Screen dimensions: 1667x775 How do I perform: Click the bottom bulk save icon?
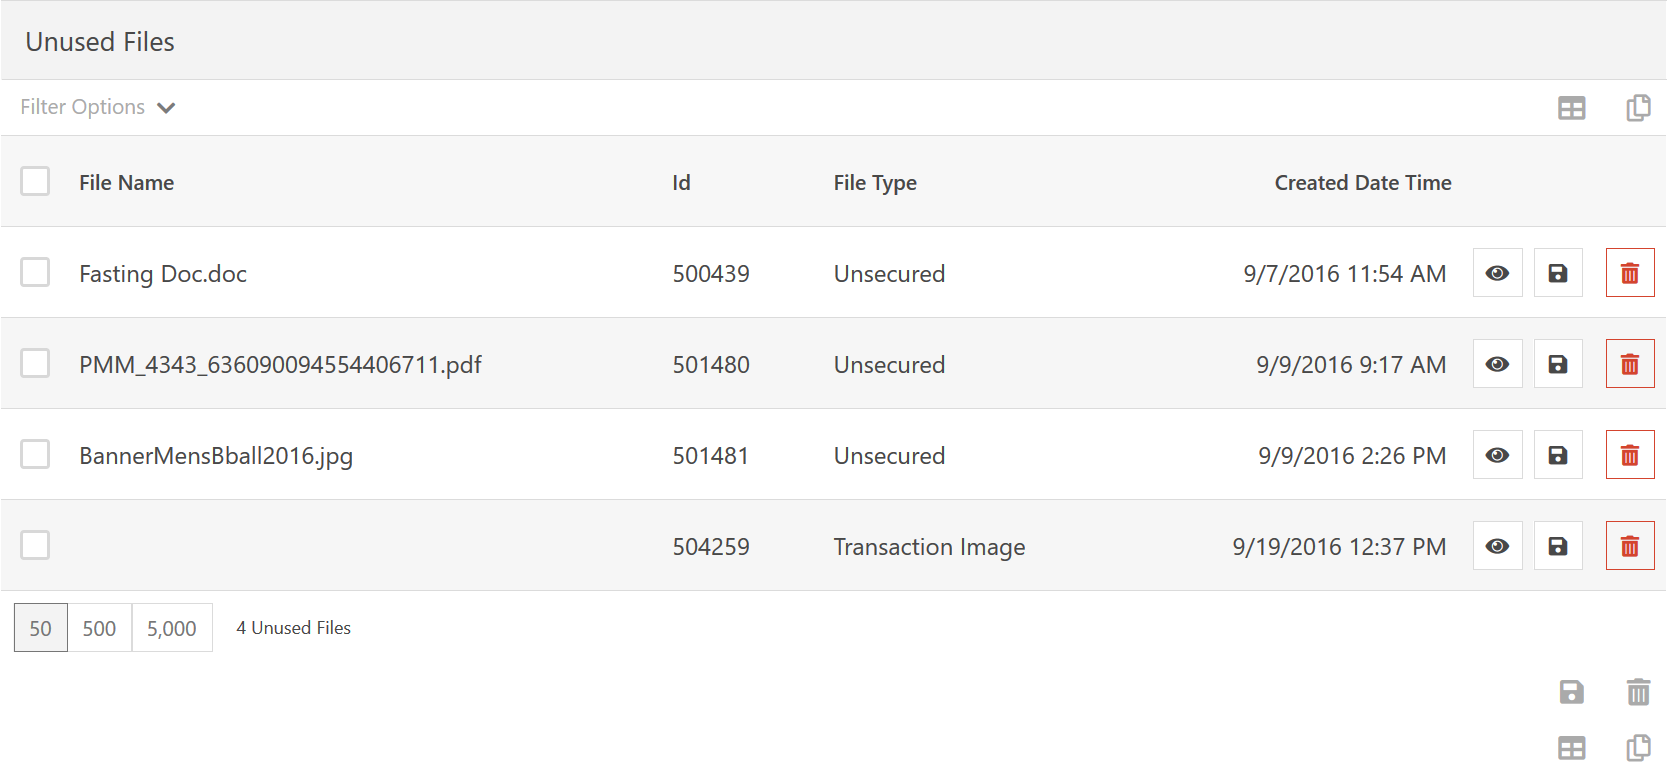coord(1571,692)
